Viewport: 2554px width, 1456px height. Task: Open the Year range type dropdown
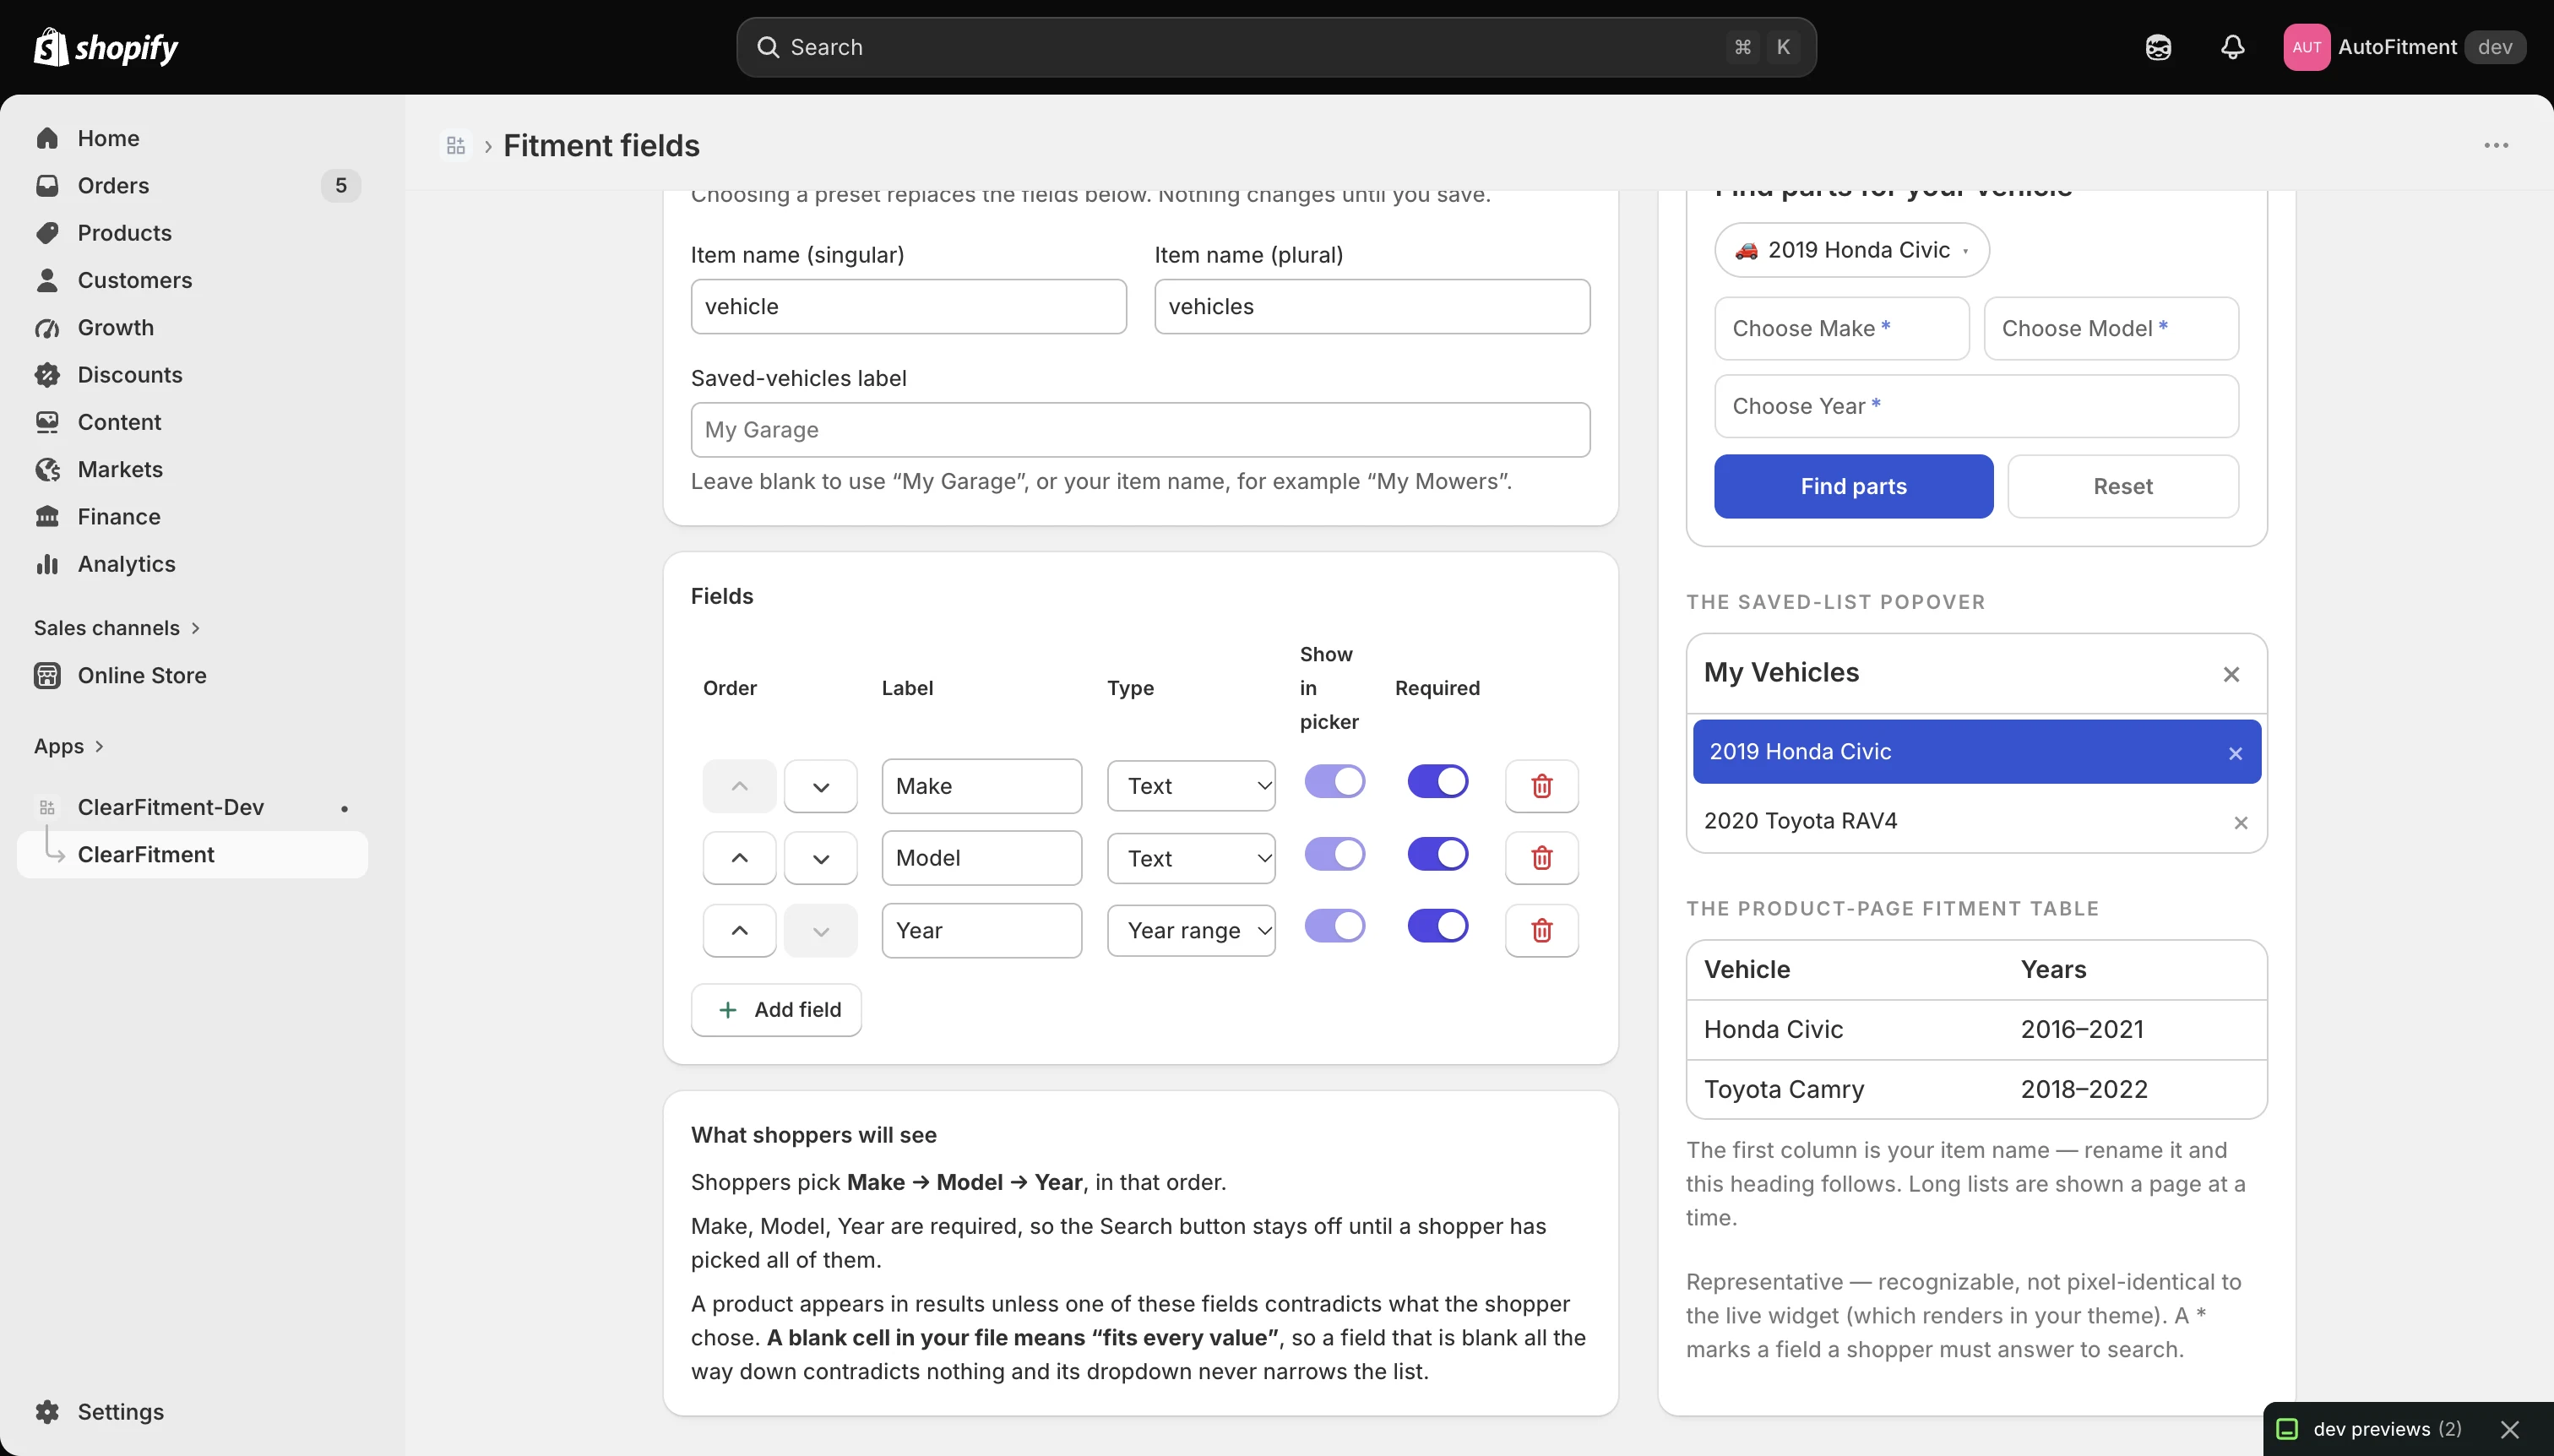(1191, 930)
